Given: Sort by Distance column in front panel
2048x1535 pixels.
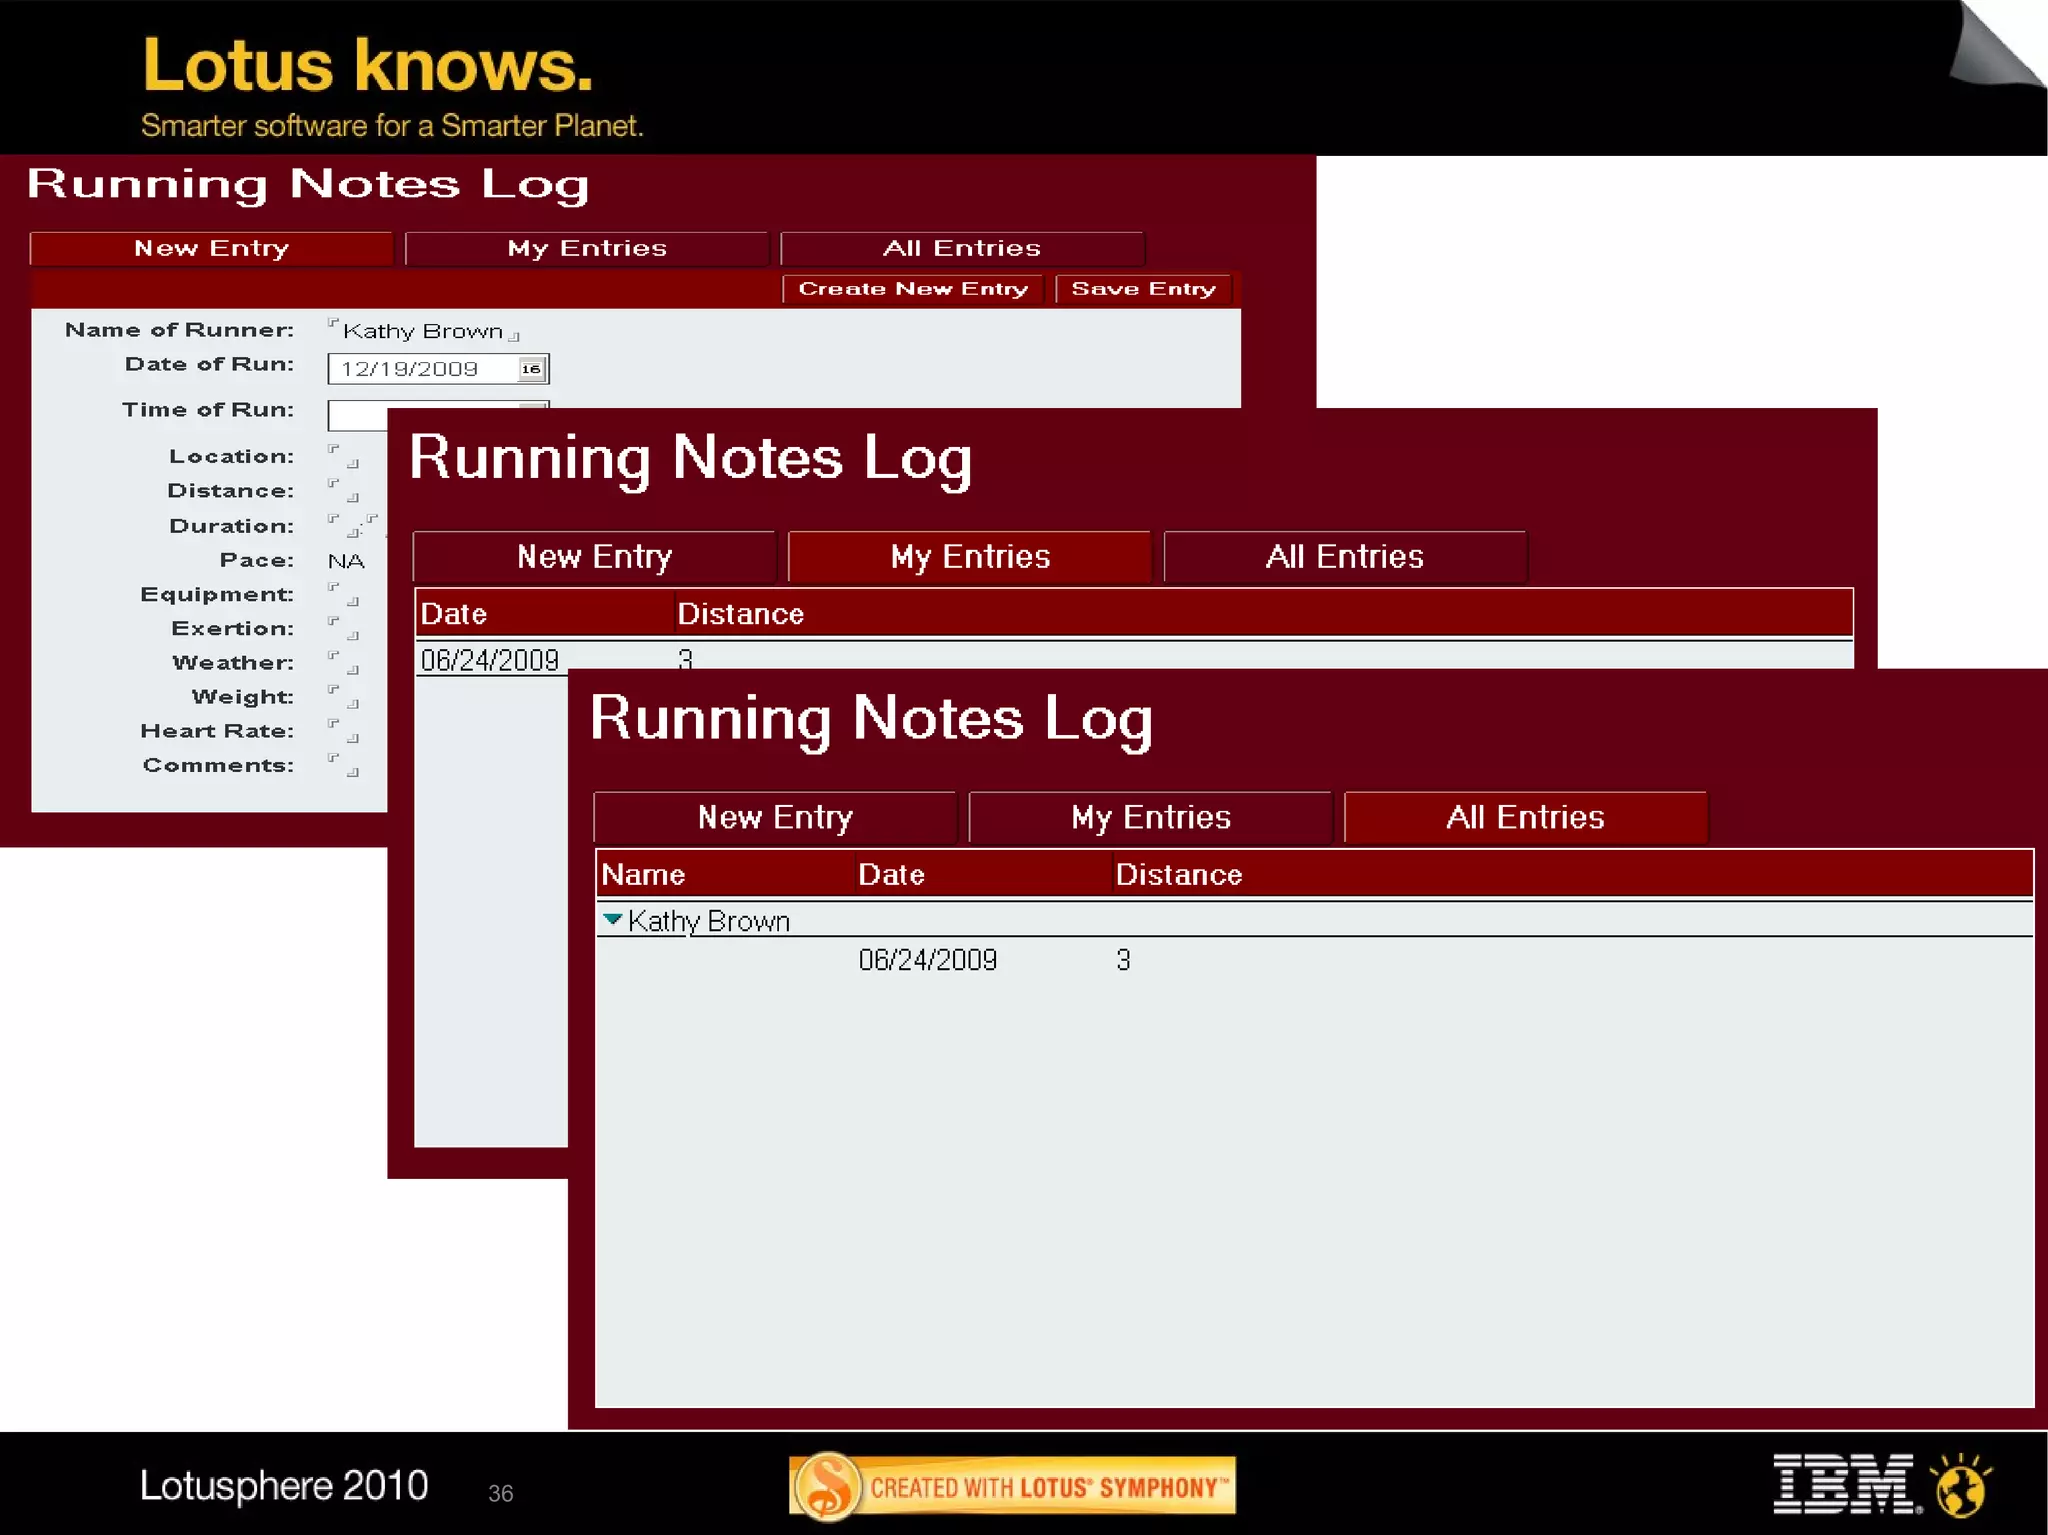Looking at the screenshot, I should point(1178,875).
